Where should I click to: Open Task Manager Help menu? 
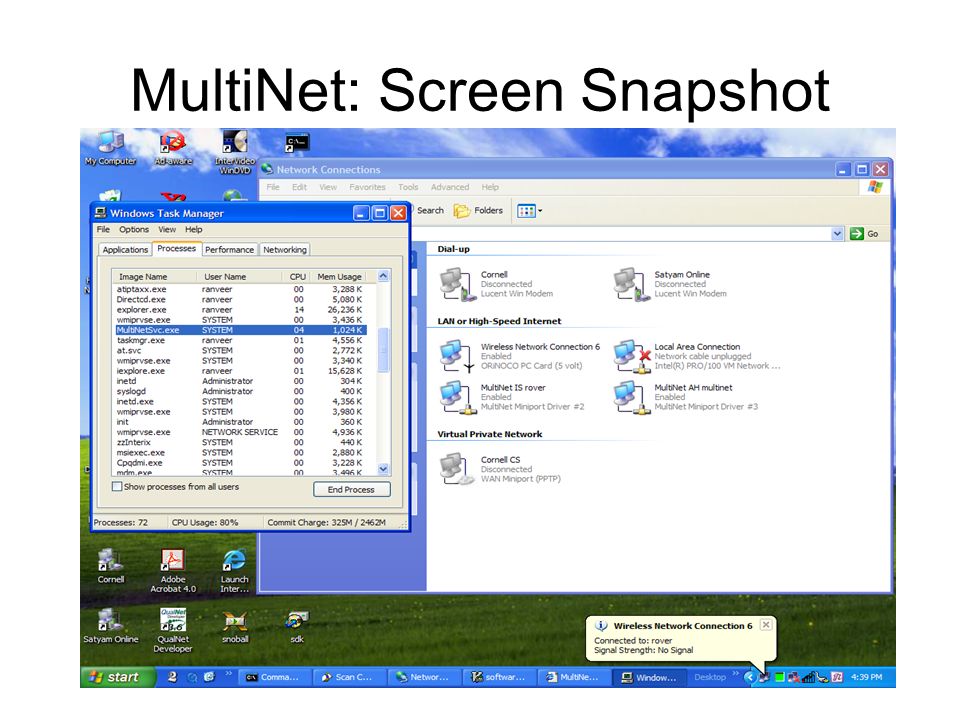point(193,230)
